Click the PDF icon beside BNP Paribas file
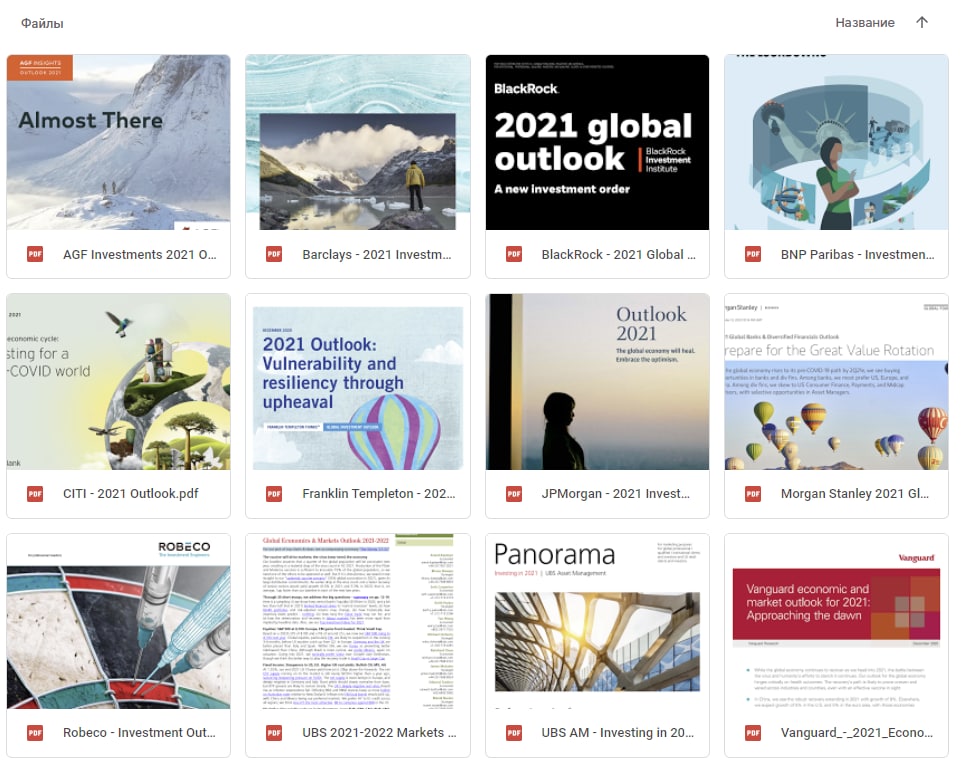 [x=753, y=255]
